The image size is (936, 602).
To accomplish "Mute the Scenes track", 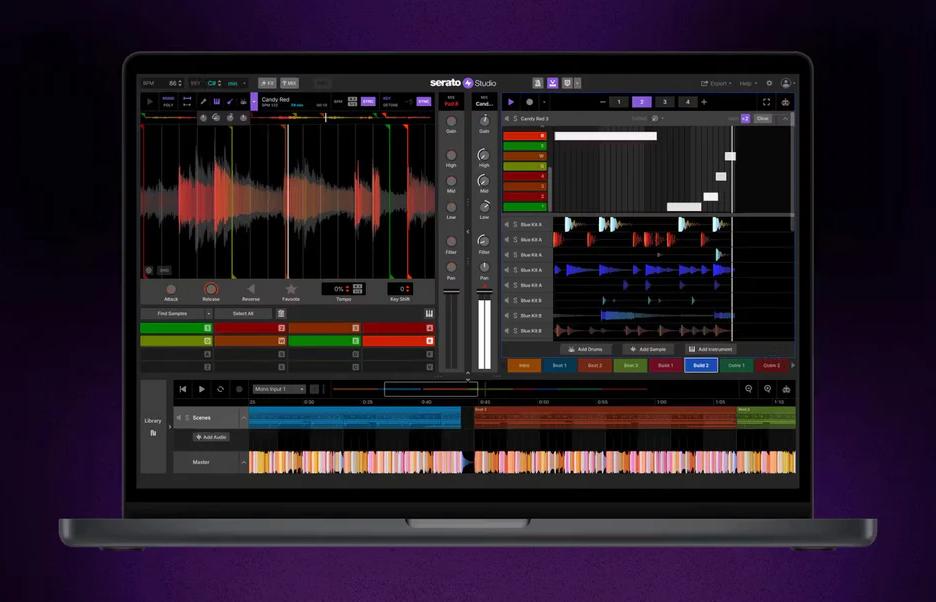I will click(x=178, y=417).
